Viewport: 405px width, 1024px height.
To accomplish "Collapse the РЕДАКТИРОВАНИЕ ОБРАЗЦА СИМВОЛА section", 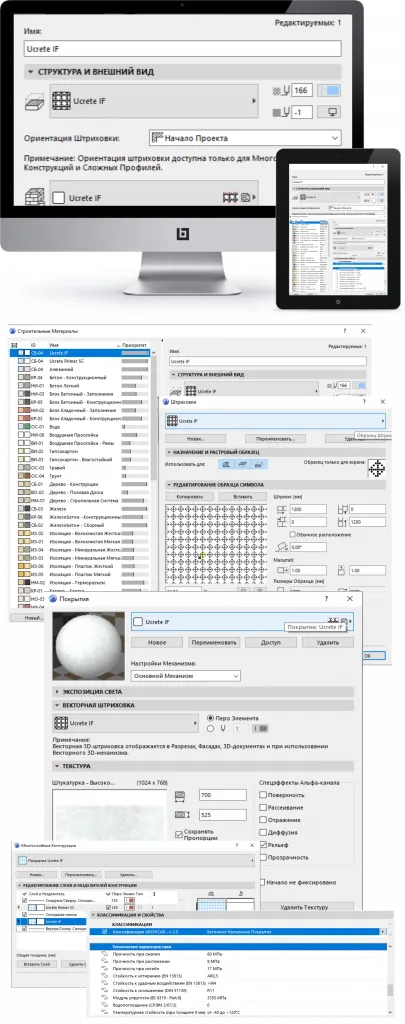I will click(x=169, y=485).
